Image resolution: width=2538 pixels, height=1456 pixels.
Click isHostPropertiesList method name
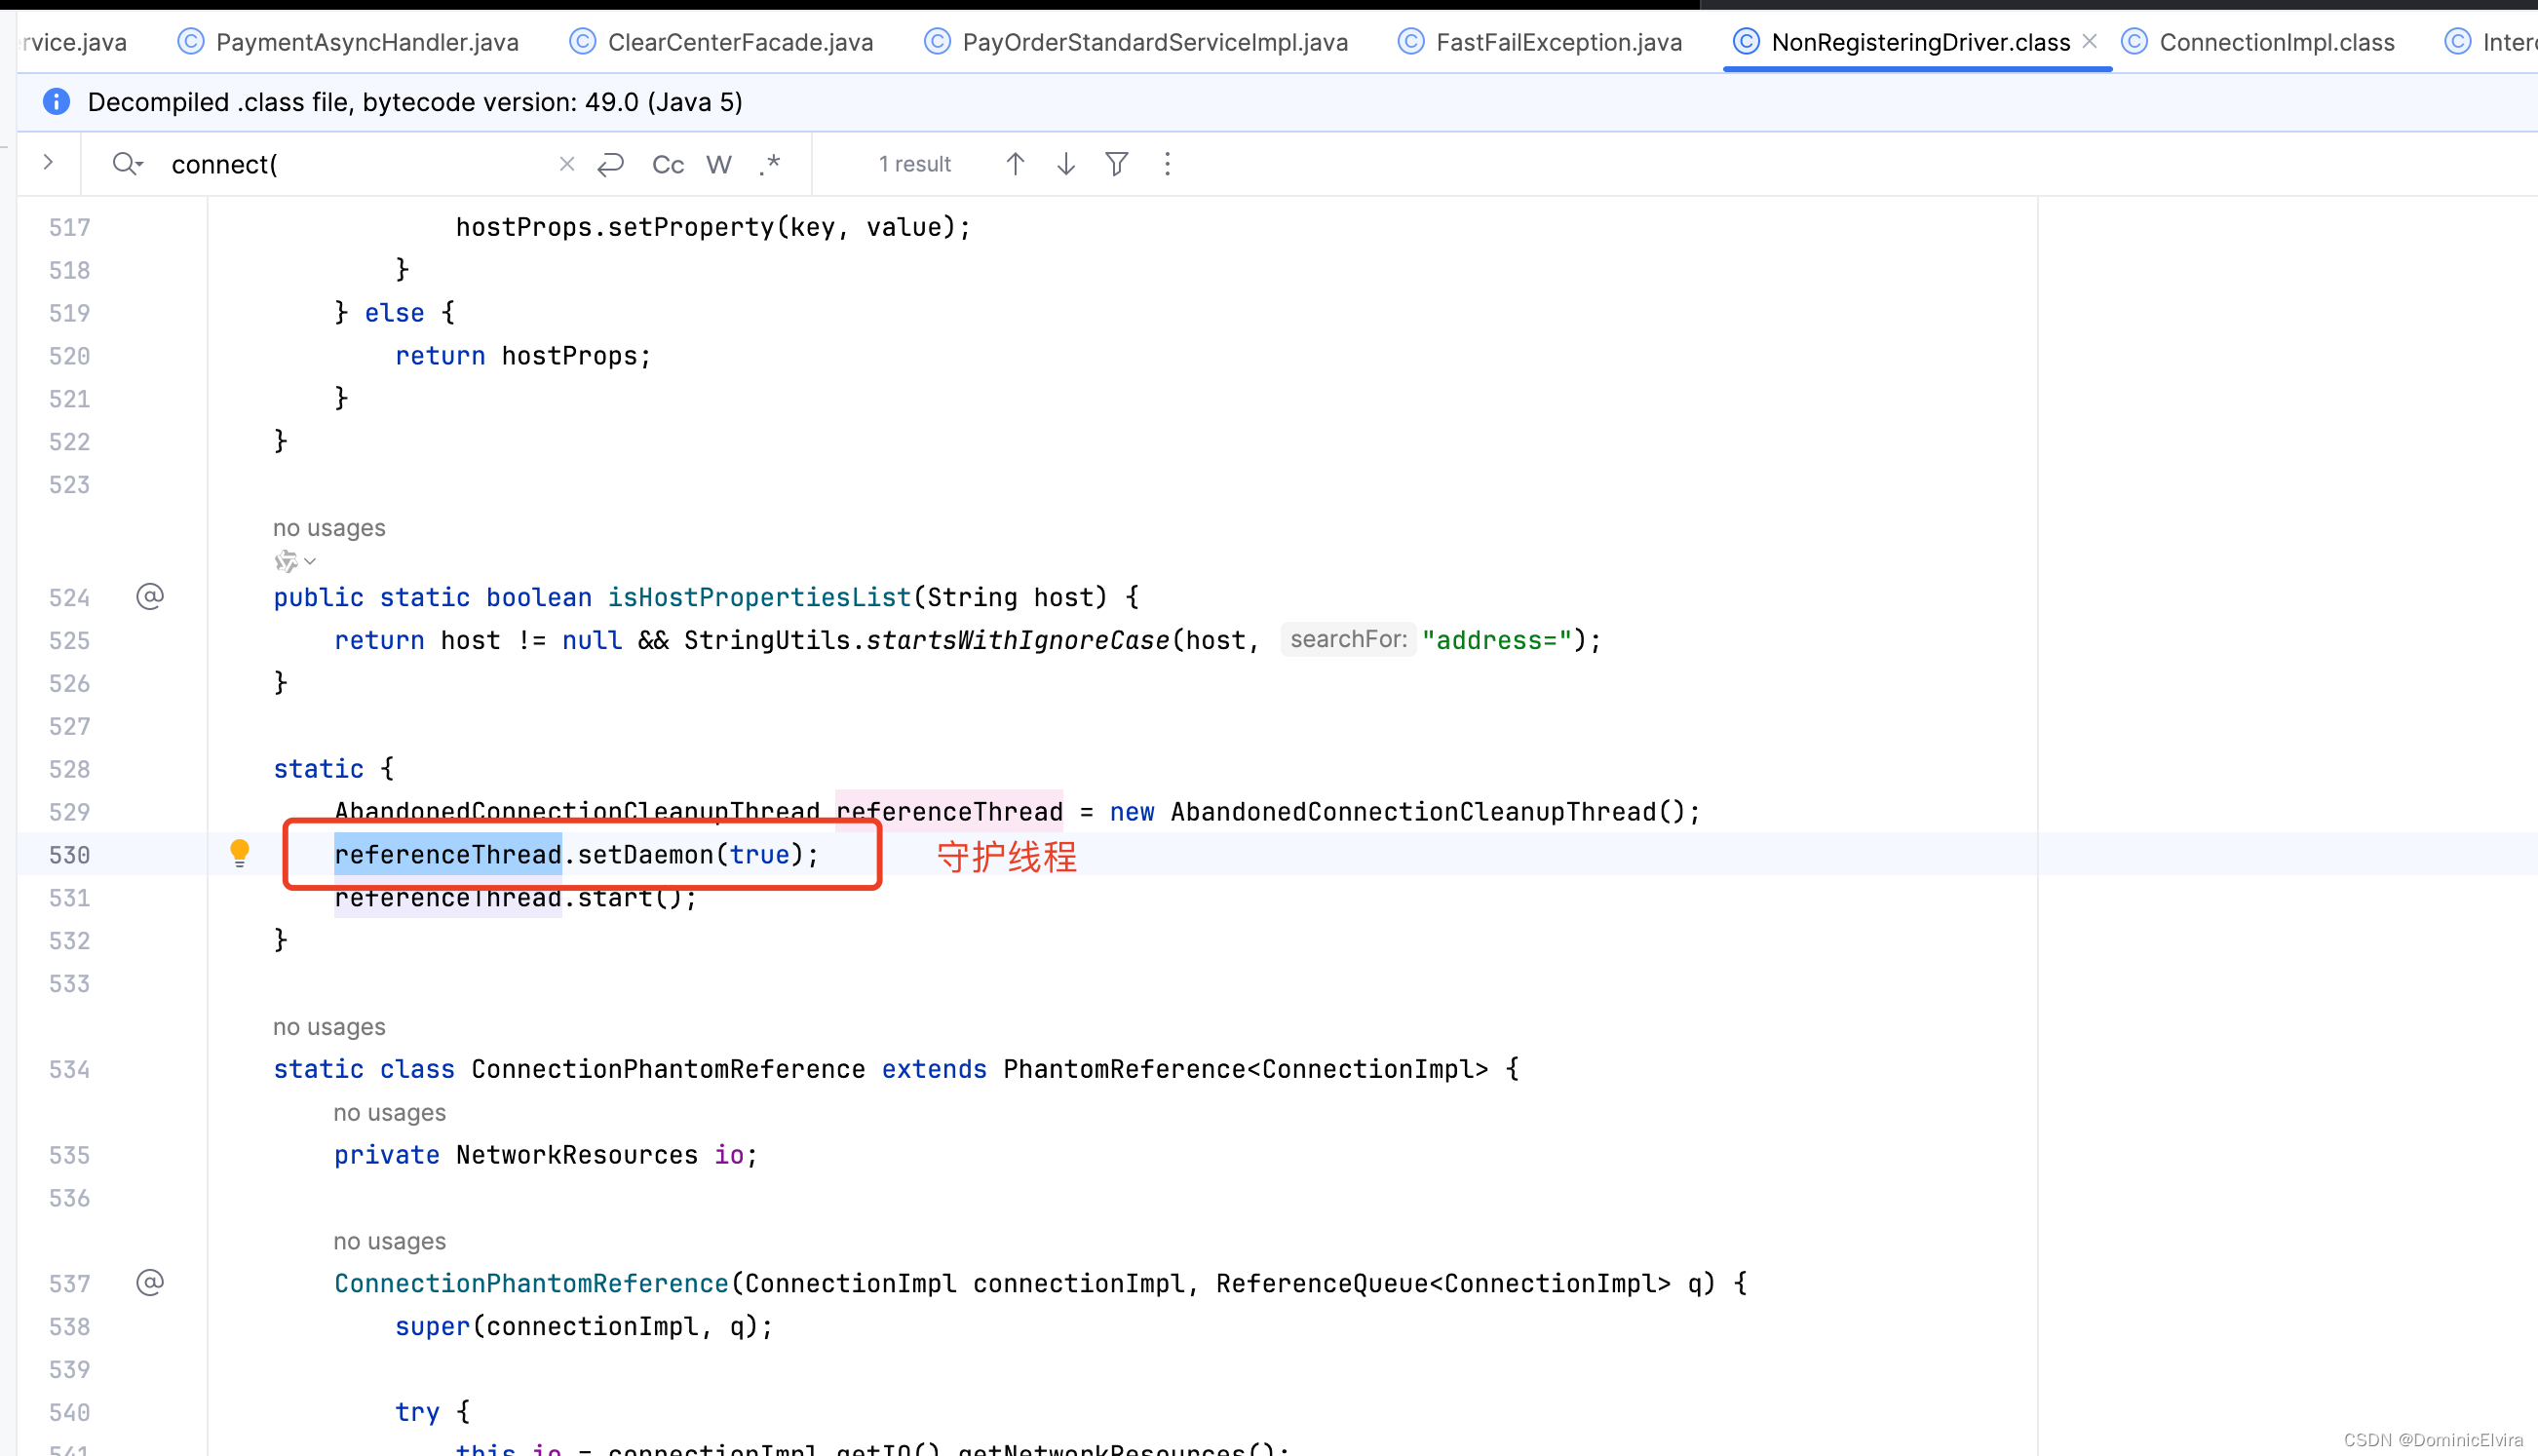coord(759,597)
